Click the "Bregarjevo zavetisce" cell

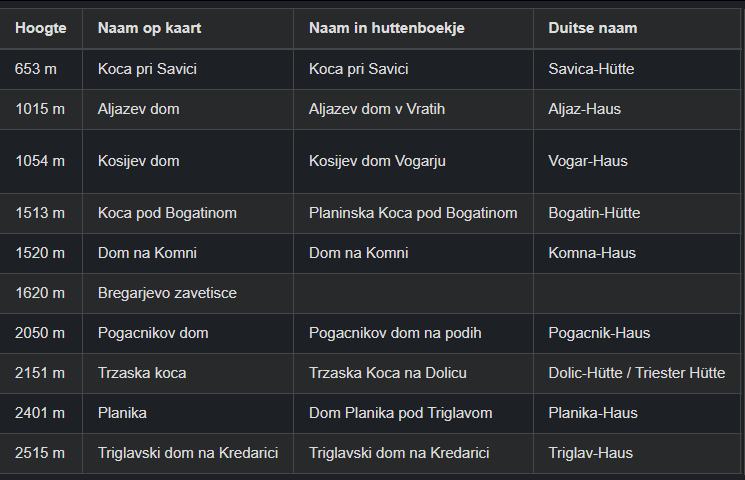tap(167, 293)
